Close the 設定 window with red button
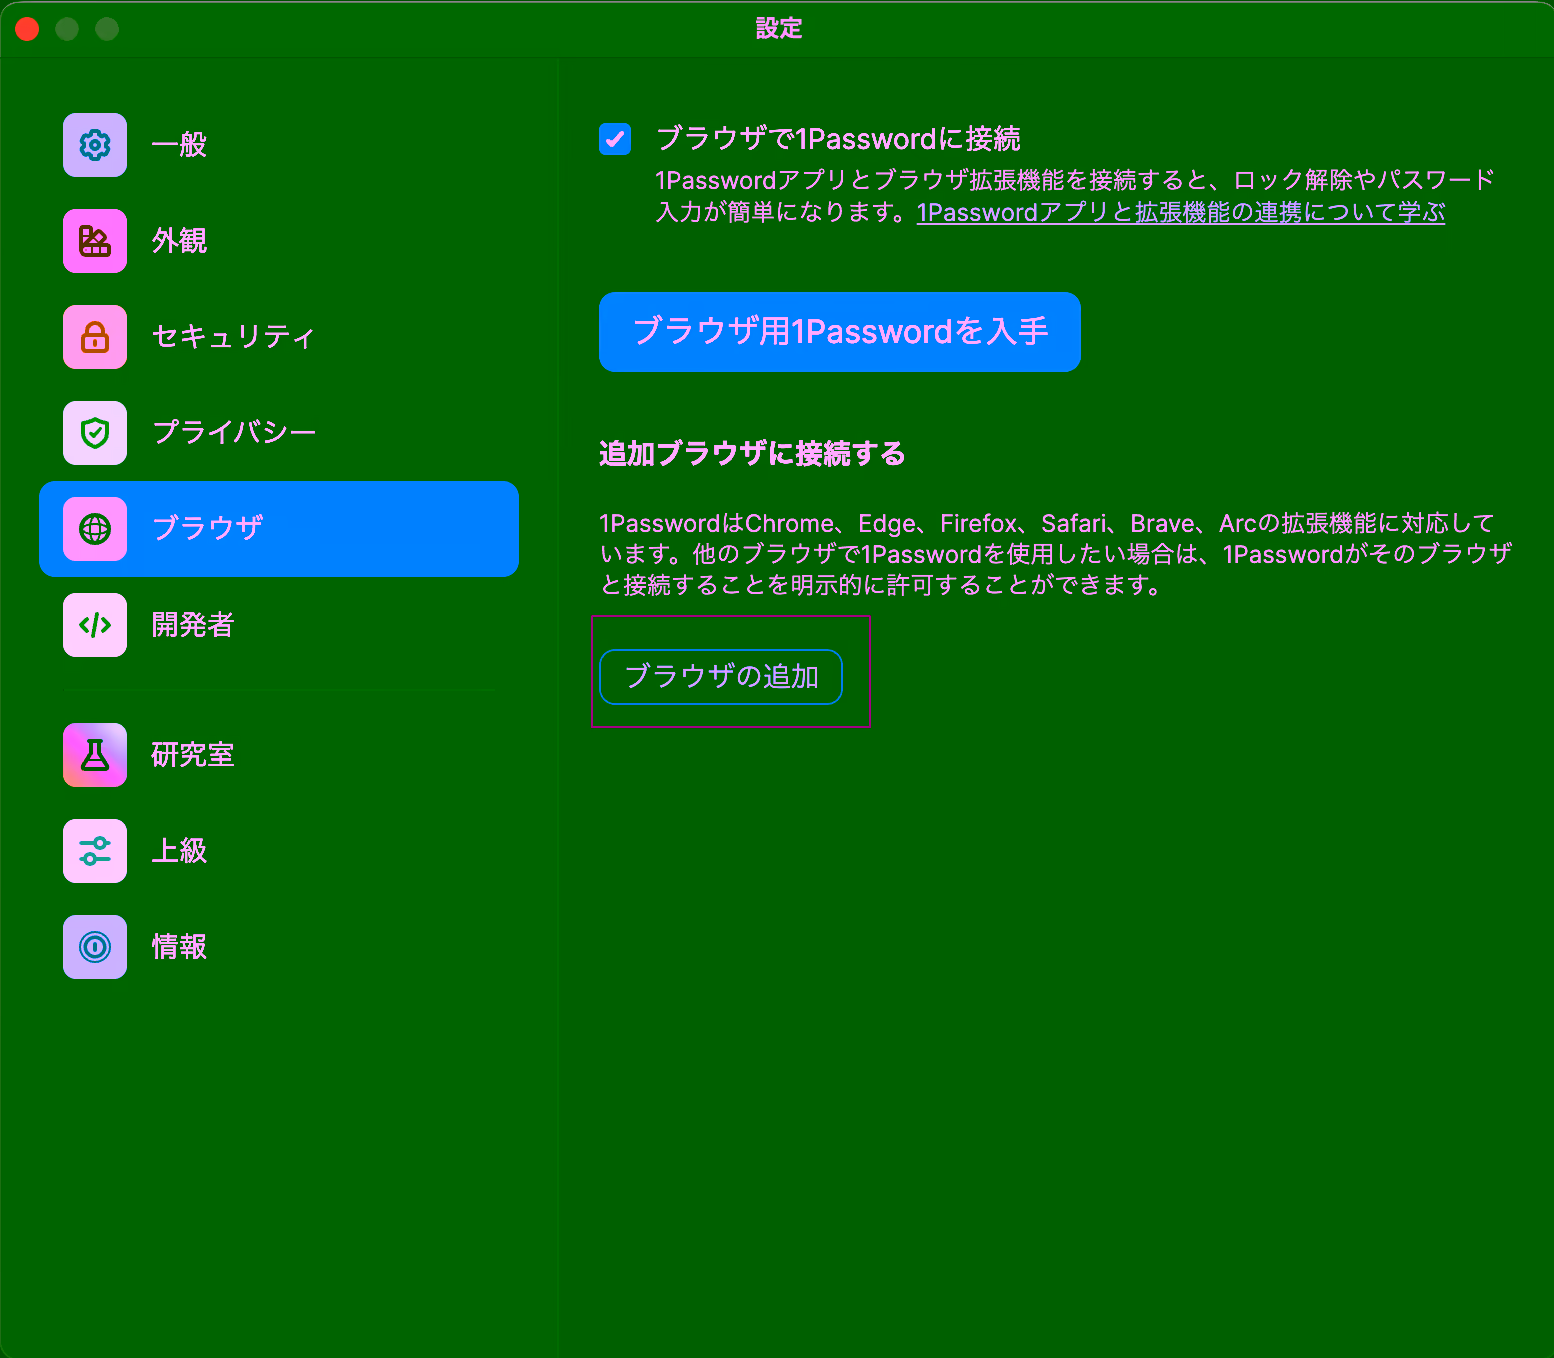This screenshot has height=1358, width=1554. coord(27,29)
